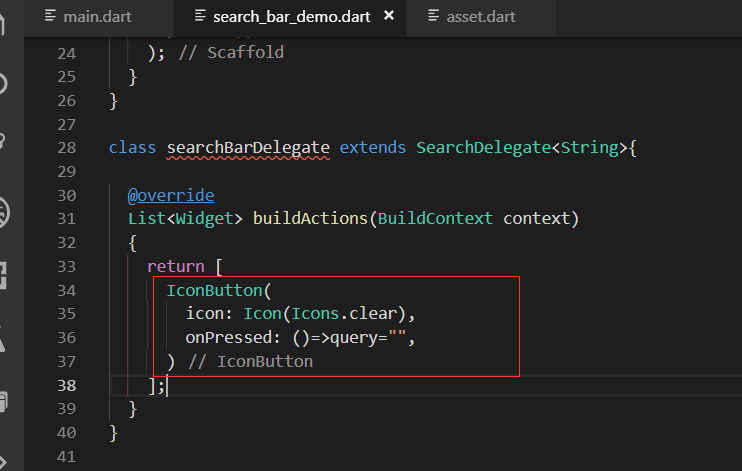Click the class keyword on line 28

click(132, 148)
